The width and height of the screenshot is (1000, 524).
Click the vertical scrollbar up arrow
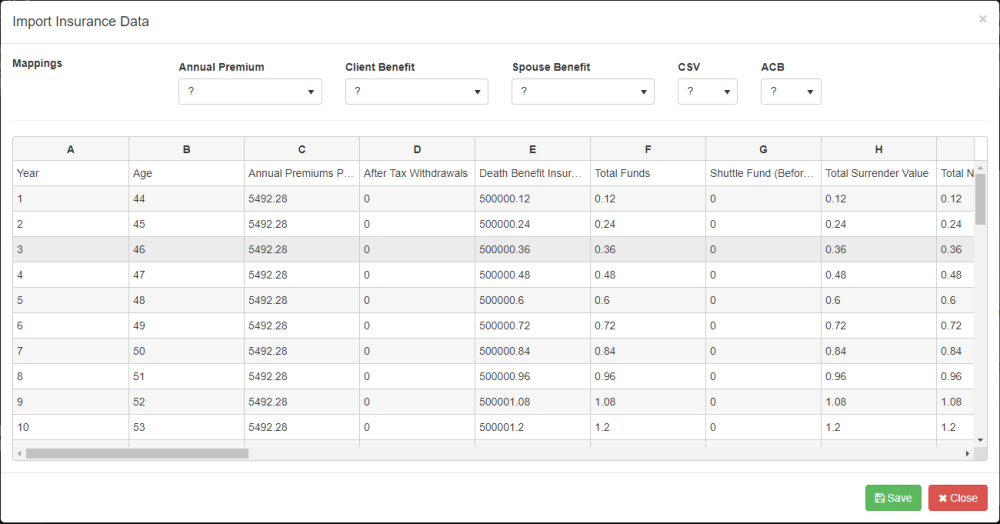tap(980, 169)
